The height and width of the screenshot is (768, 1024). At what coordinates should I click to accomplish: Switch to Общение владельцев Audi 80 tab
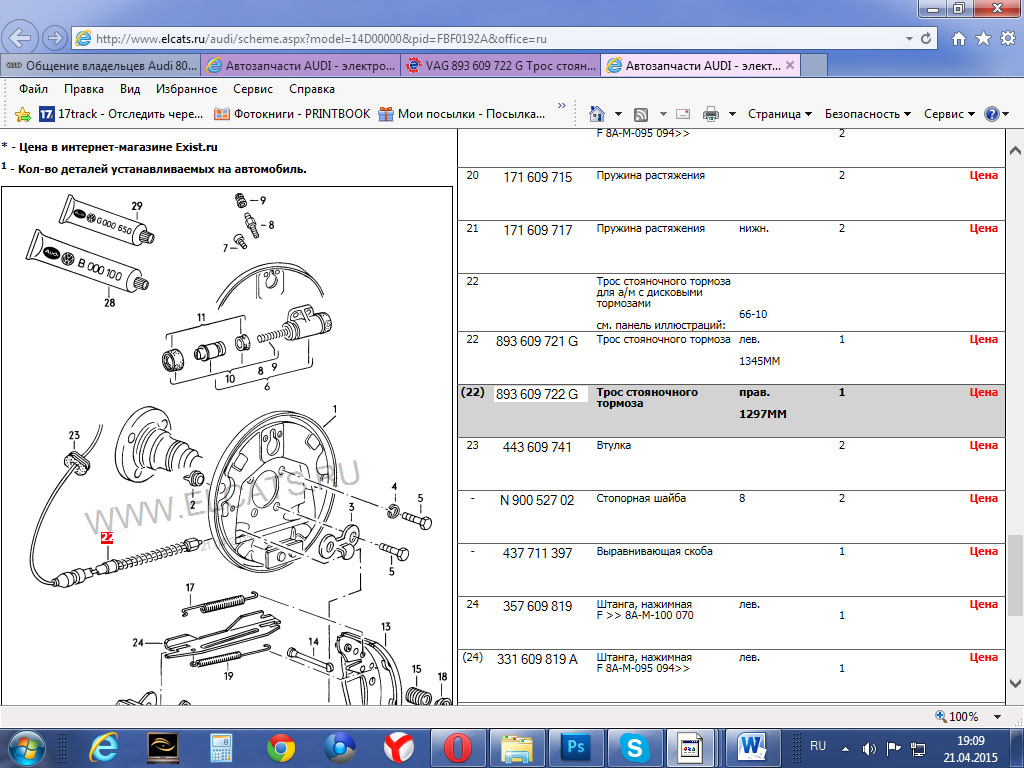point(101,65)
